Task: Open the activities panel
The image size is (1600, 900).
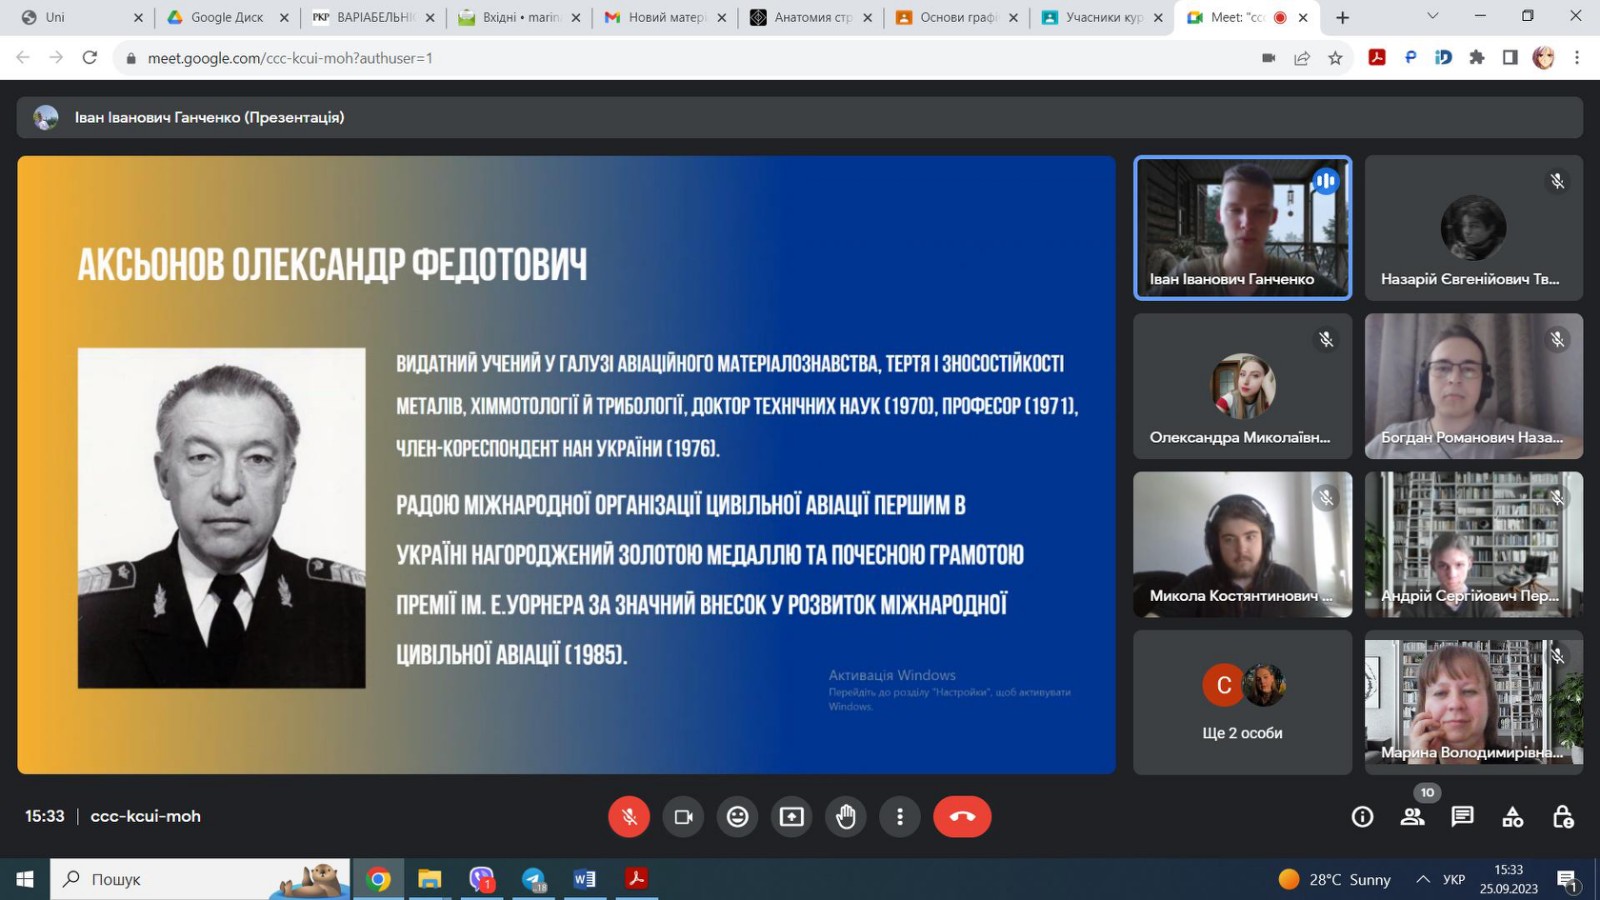Action: click(x=1513, y=817)
